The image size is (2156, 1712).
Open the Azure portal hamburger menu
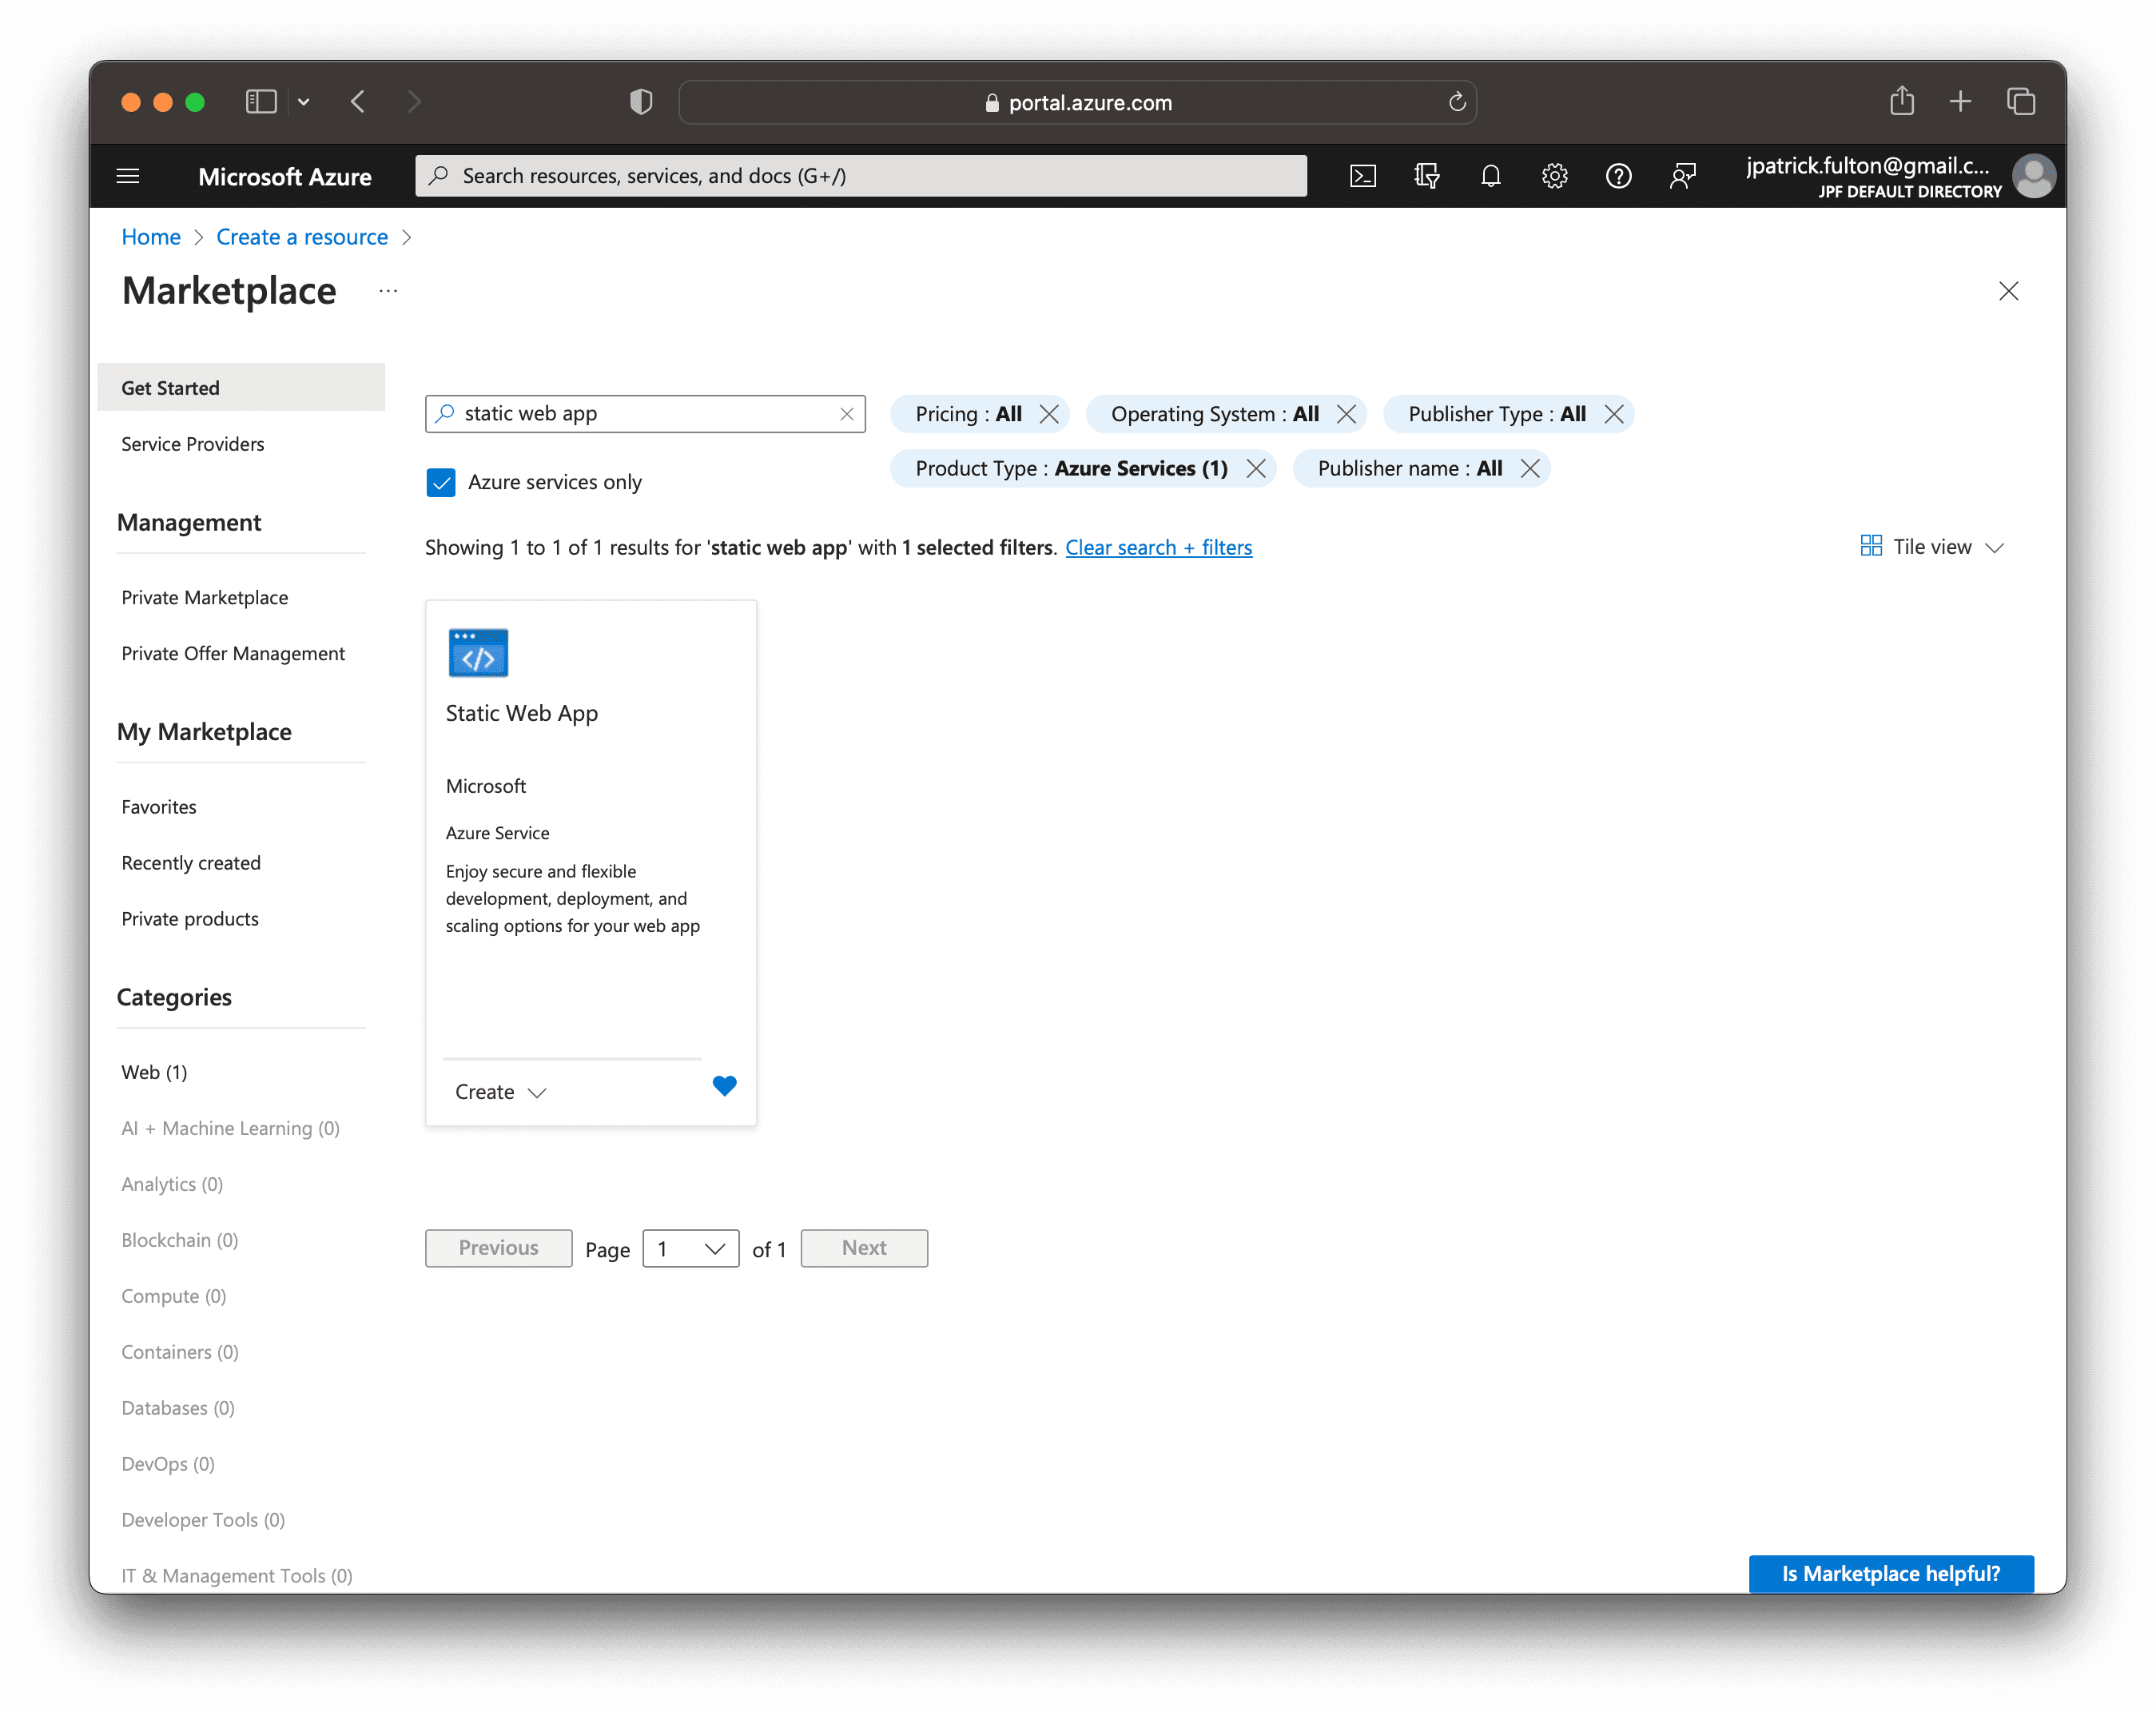coord(128,176)
